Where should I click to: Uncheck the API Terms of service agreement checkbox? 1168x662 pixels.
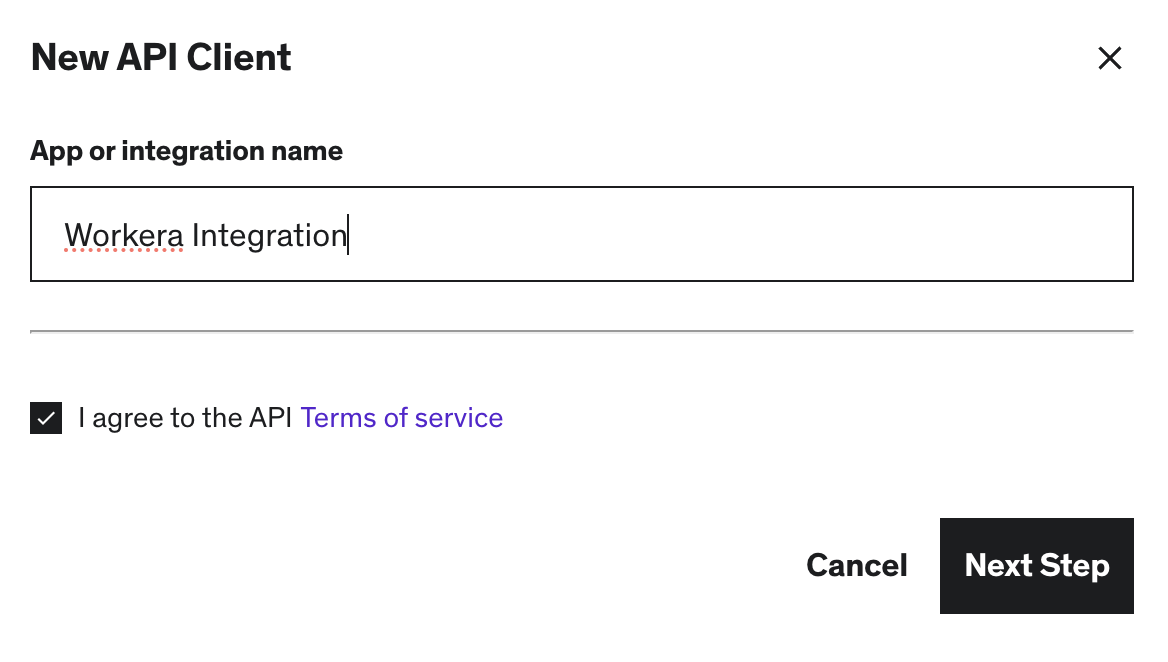(x=46, y=418)
